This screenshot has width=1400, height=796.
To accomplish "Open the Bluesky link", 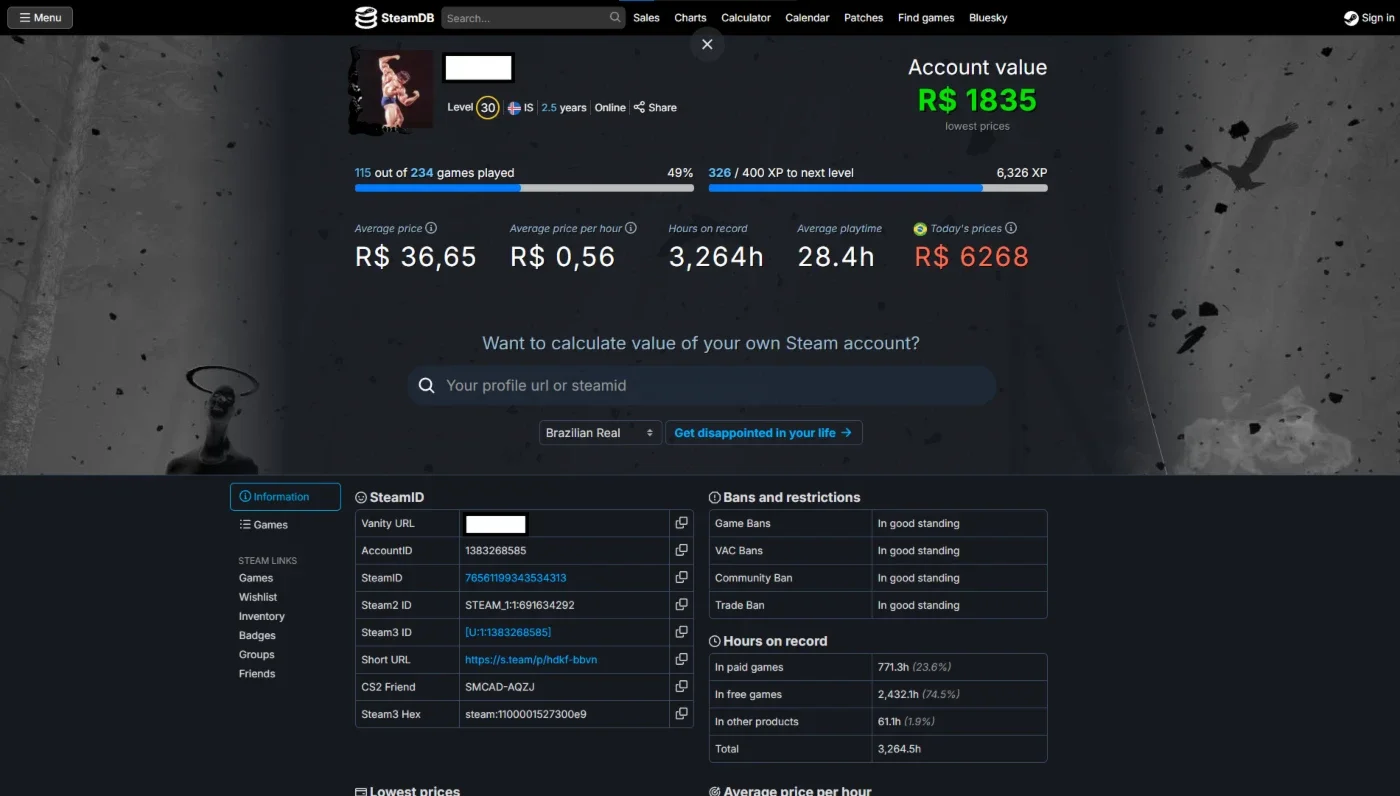I will 988,18.
